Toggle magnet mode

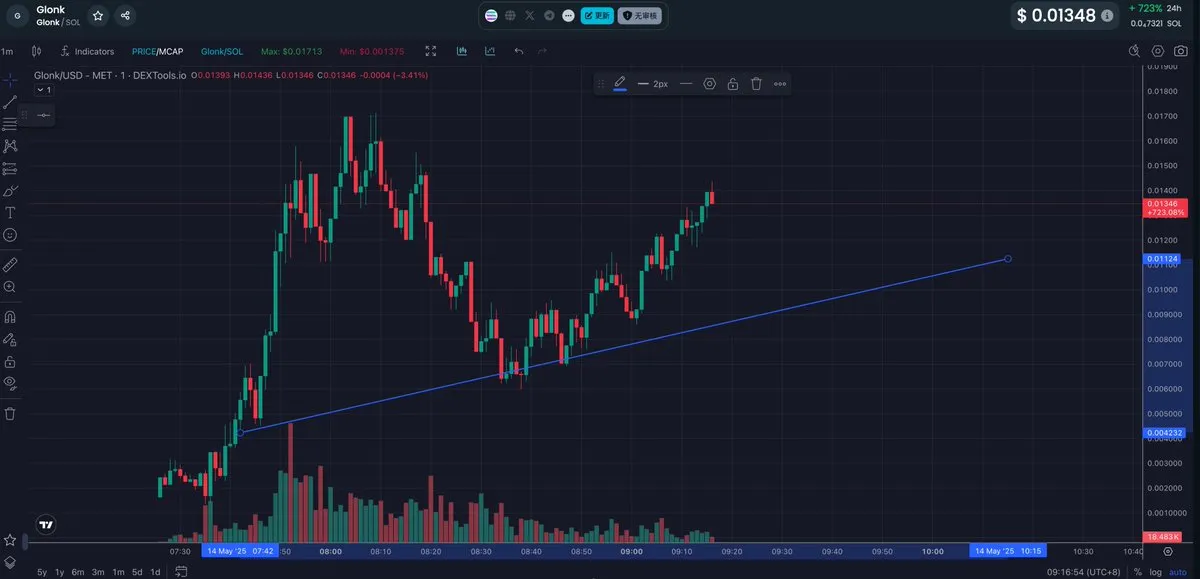point(10,316)
